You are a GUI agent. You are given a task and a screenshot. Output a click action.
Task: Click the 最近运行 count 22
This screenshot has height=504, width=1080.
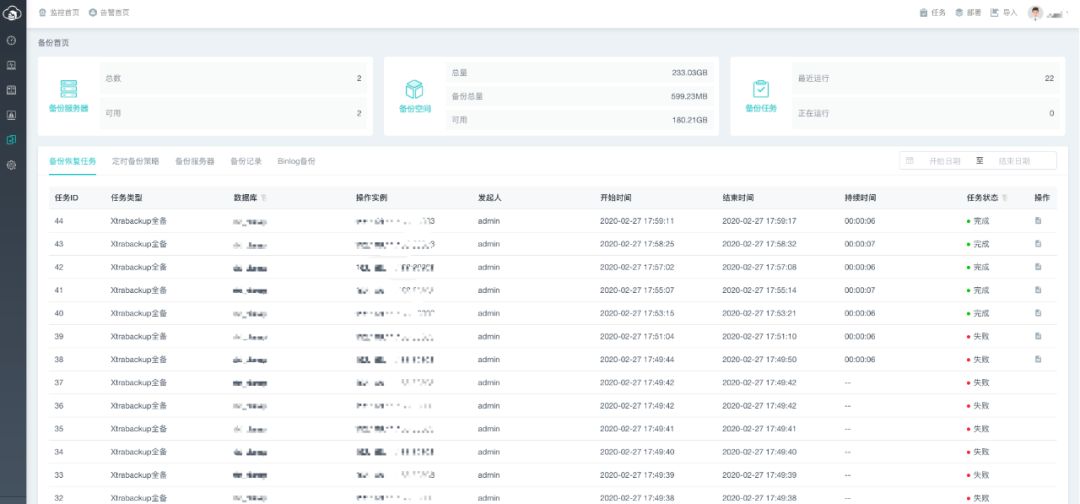[1049, 78]
